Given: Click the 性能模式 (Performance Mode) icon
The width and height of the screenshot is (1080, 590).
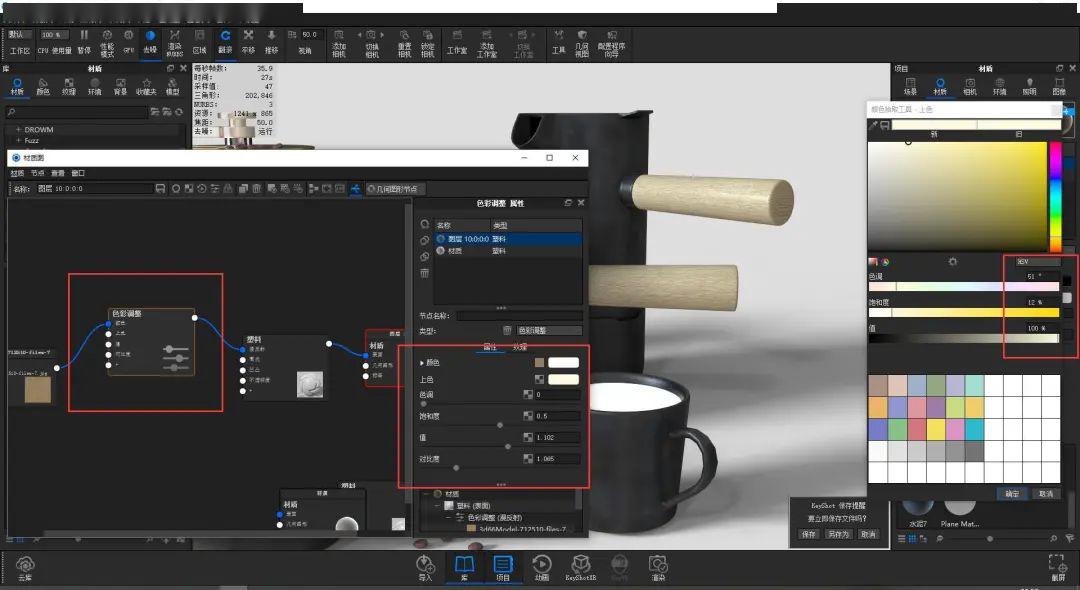Looking at the screenshot, I should [x=107, y=41].
